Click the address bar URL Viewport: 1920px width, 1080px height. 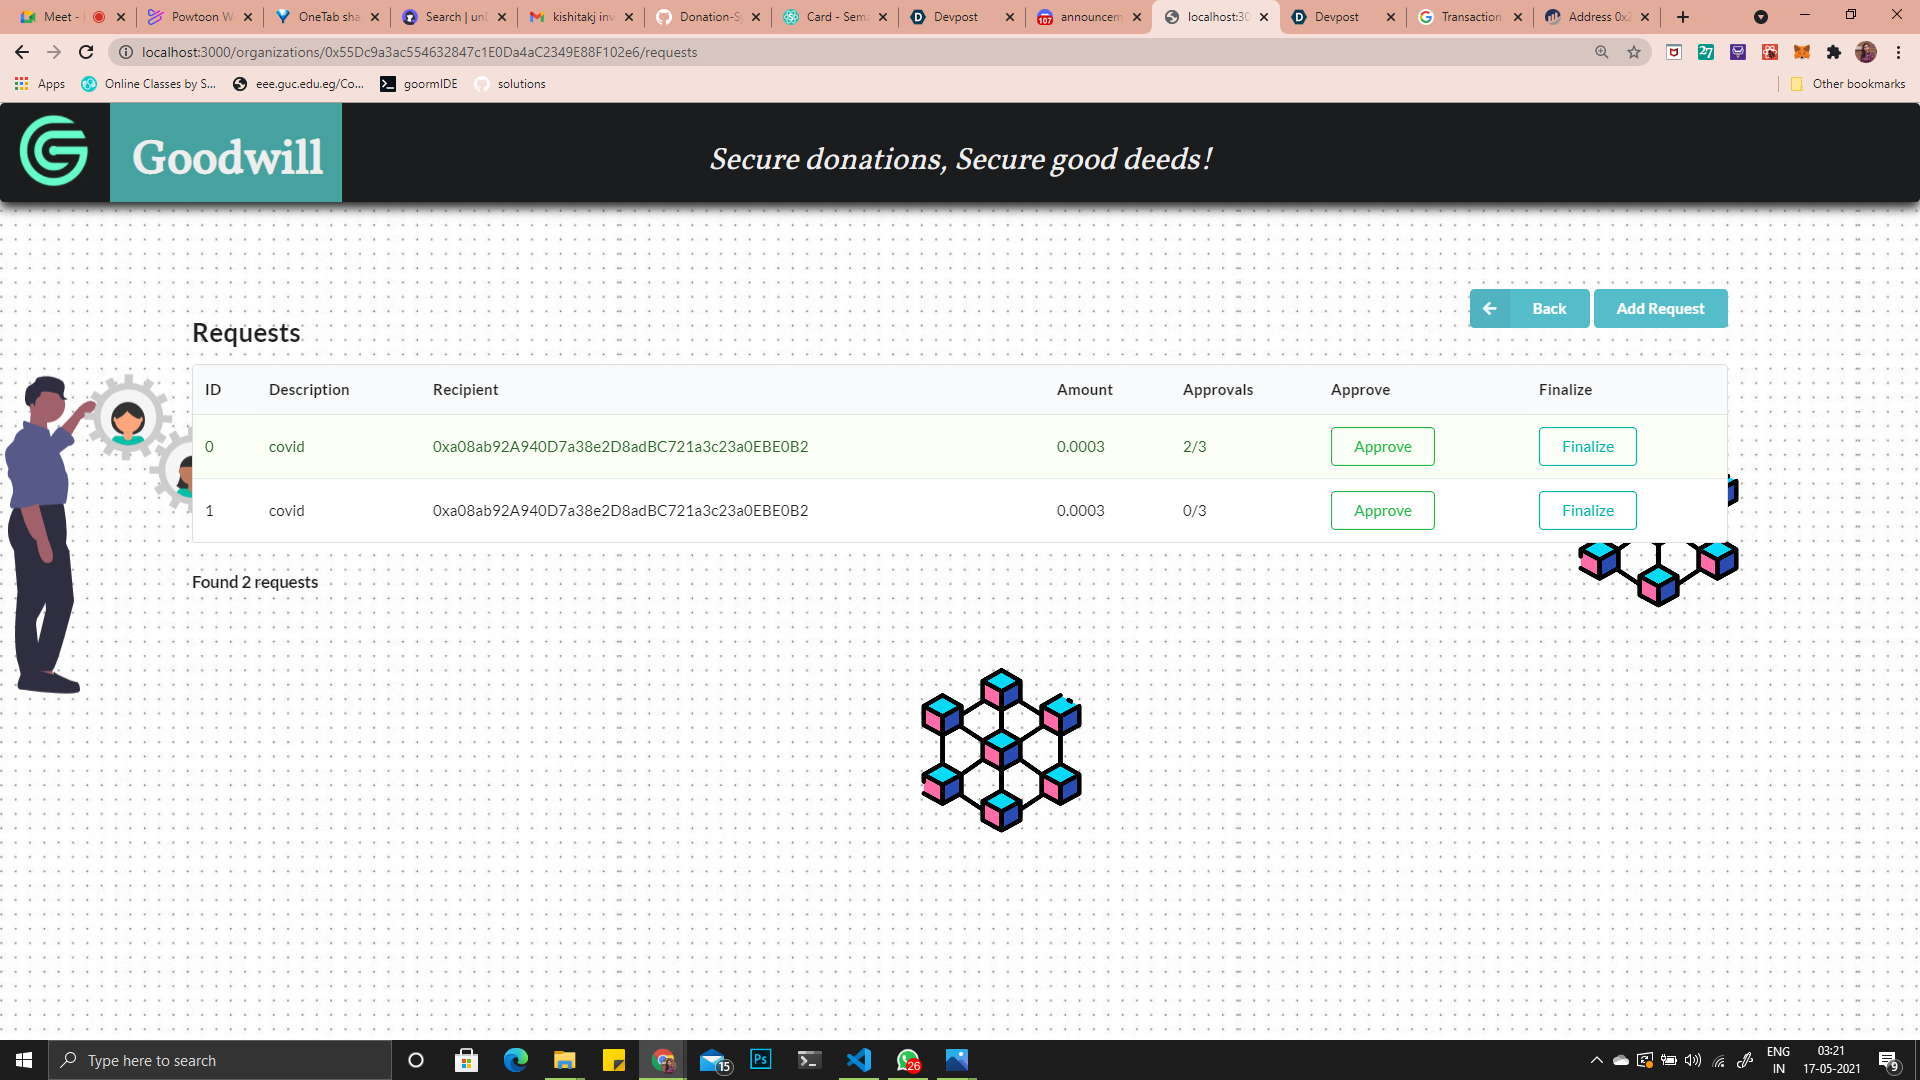click(x=420, y=52)
